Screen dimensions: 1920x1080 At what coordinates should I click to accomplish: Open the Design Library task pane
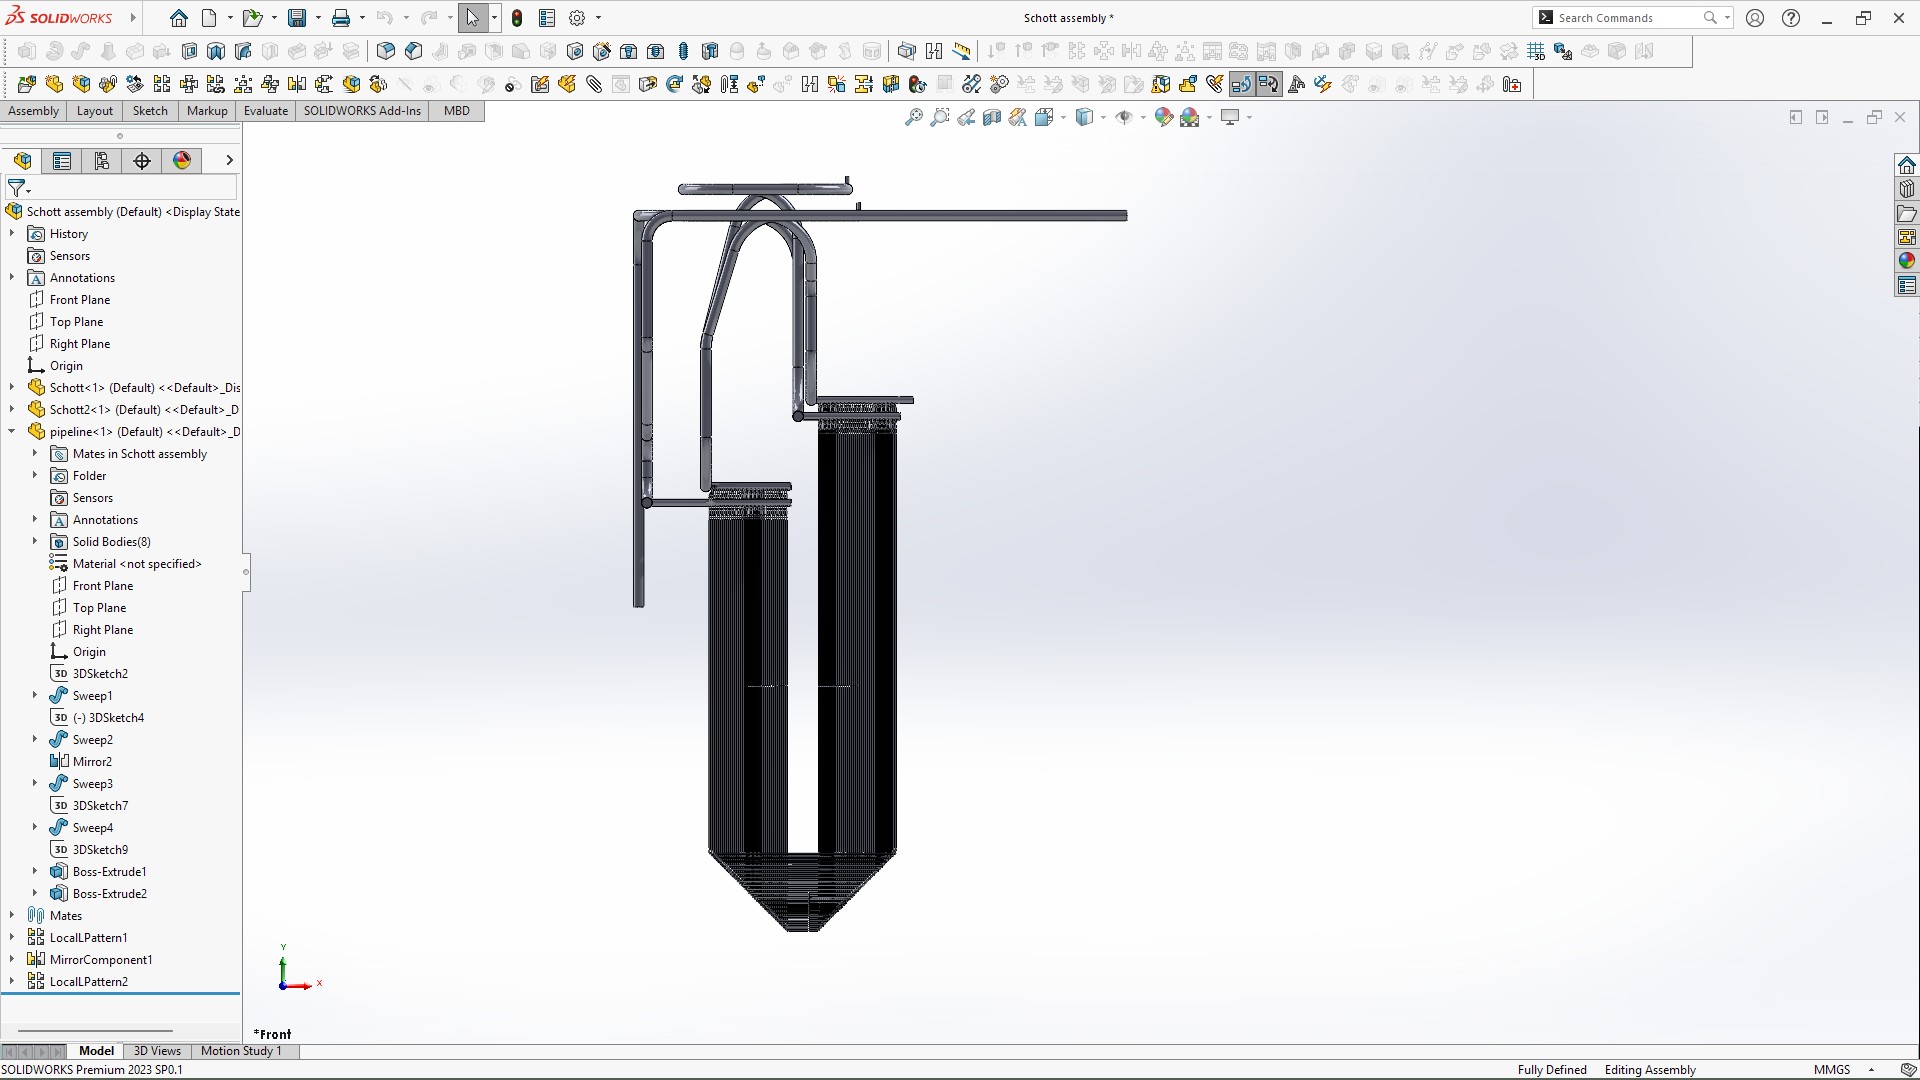(1907, 189)
